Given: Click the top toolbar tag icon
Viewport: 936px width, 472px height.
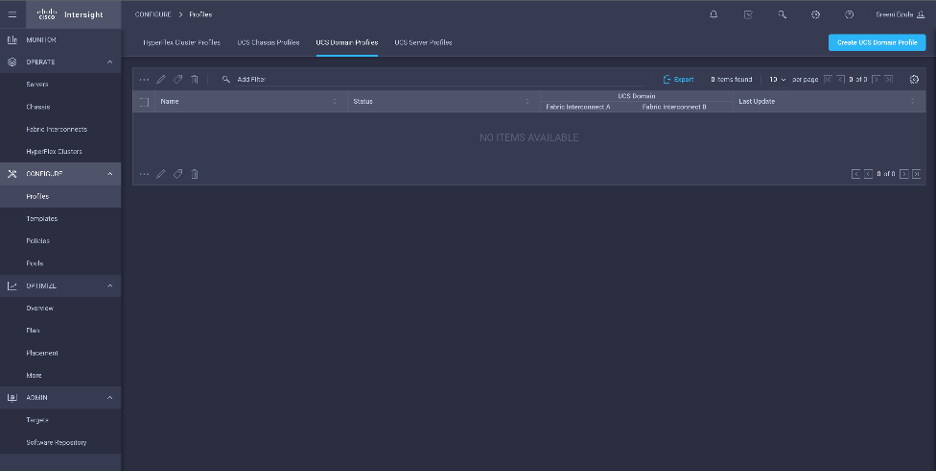Looking at the screenshot, I should click(177, 79).
